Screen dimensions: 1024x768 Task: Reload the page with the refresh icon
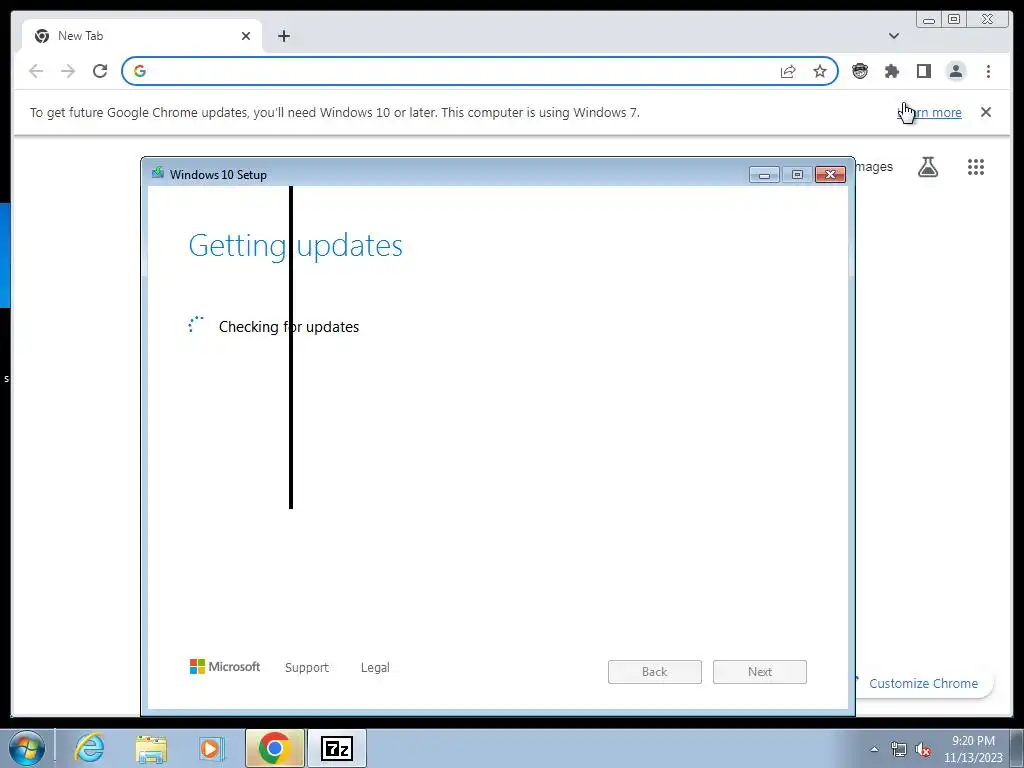point(100,71)
